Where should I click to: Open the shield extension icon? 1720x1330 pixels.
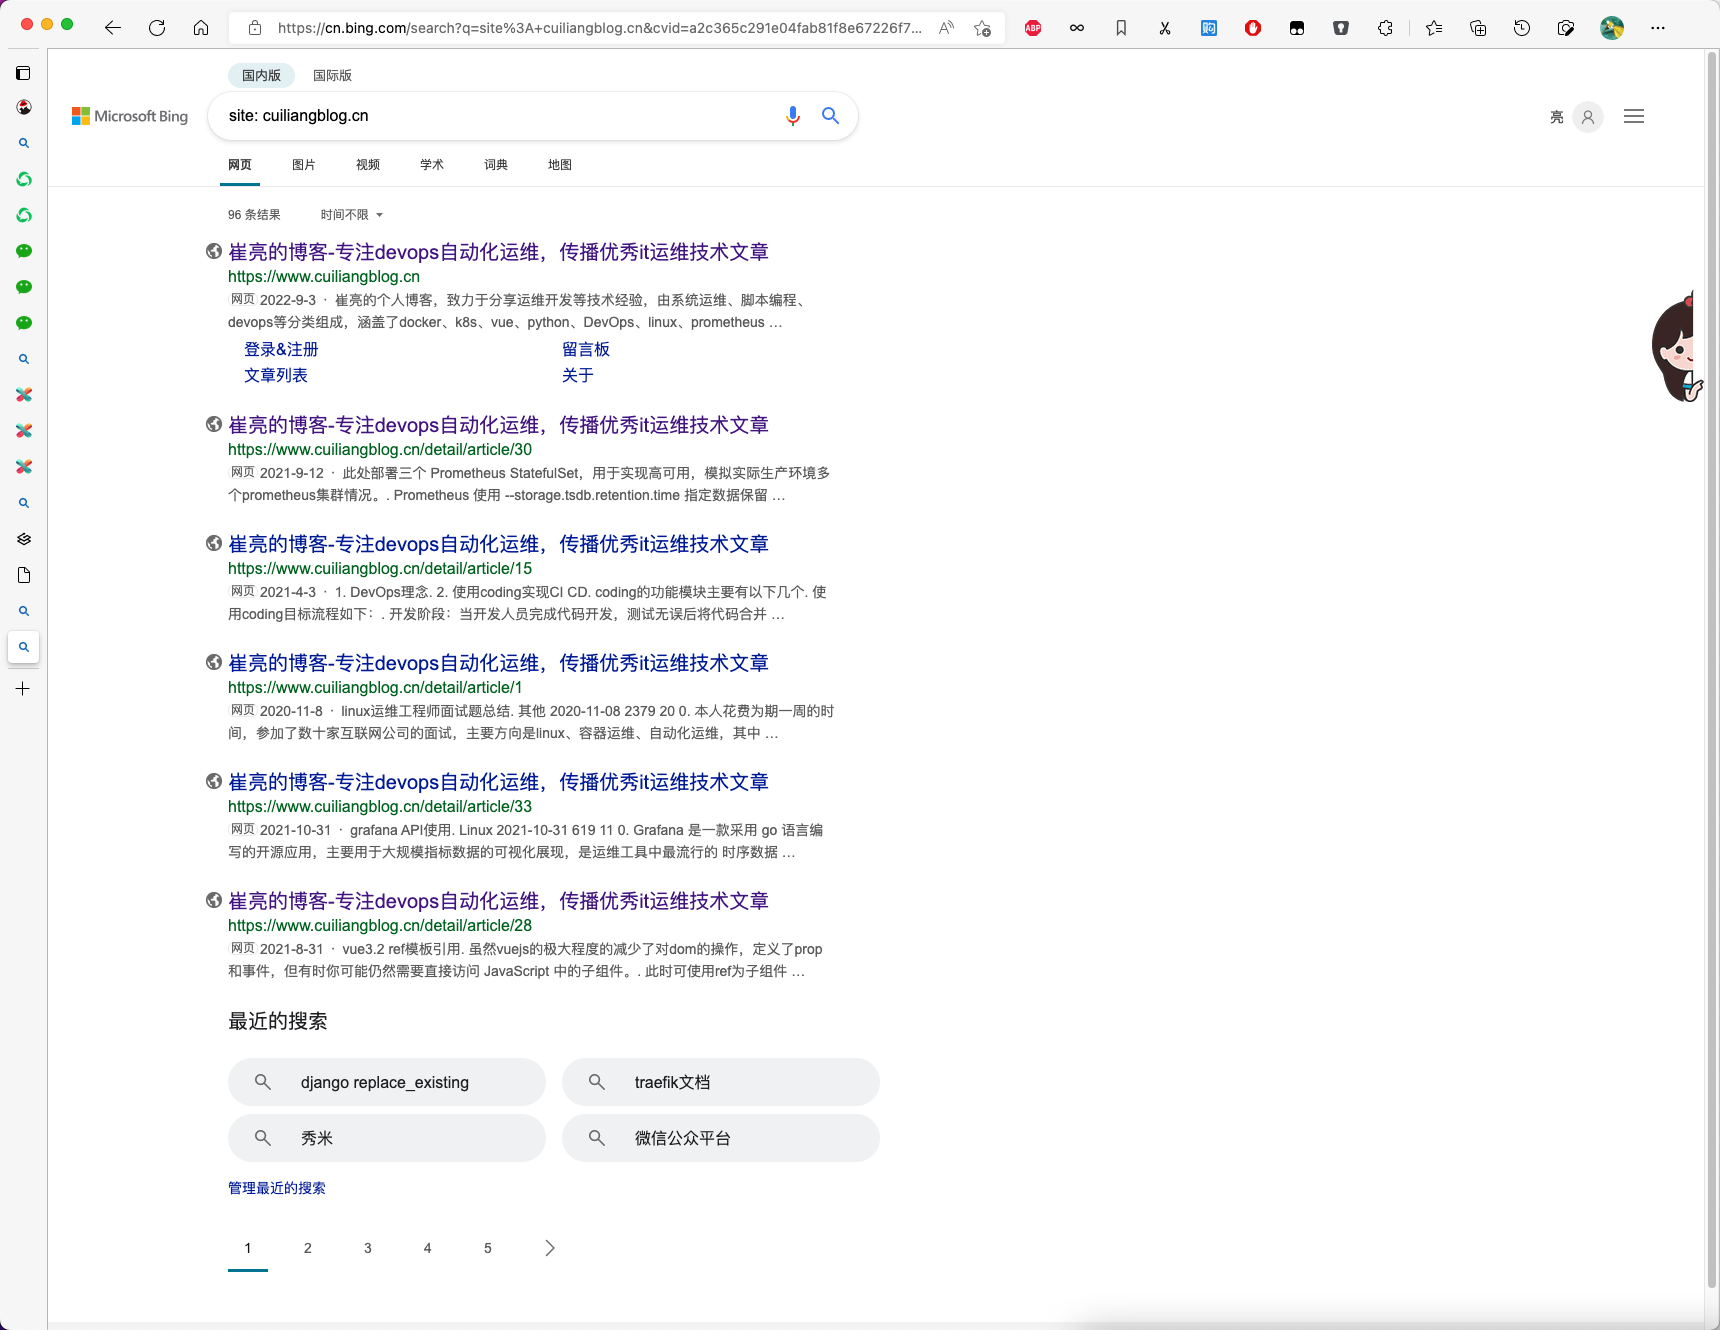pos(1341,28)
